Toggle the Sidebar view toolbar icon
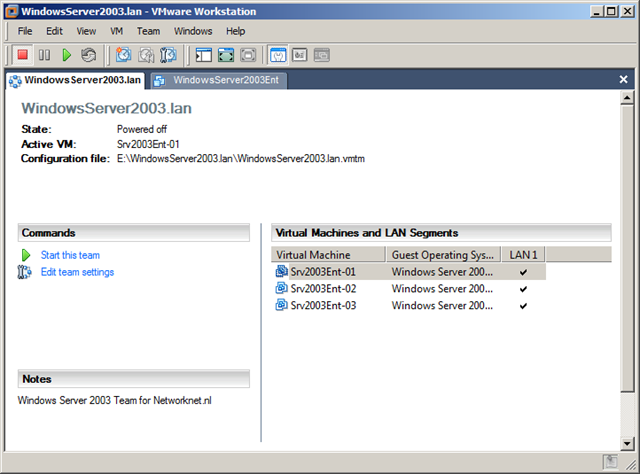The width and height of the screenshot is (640, 474). 204,55
